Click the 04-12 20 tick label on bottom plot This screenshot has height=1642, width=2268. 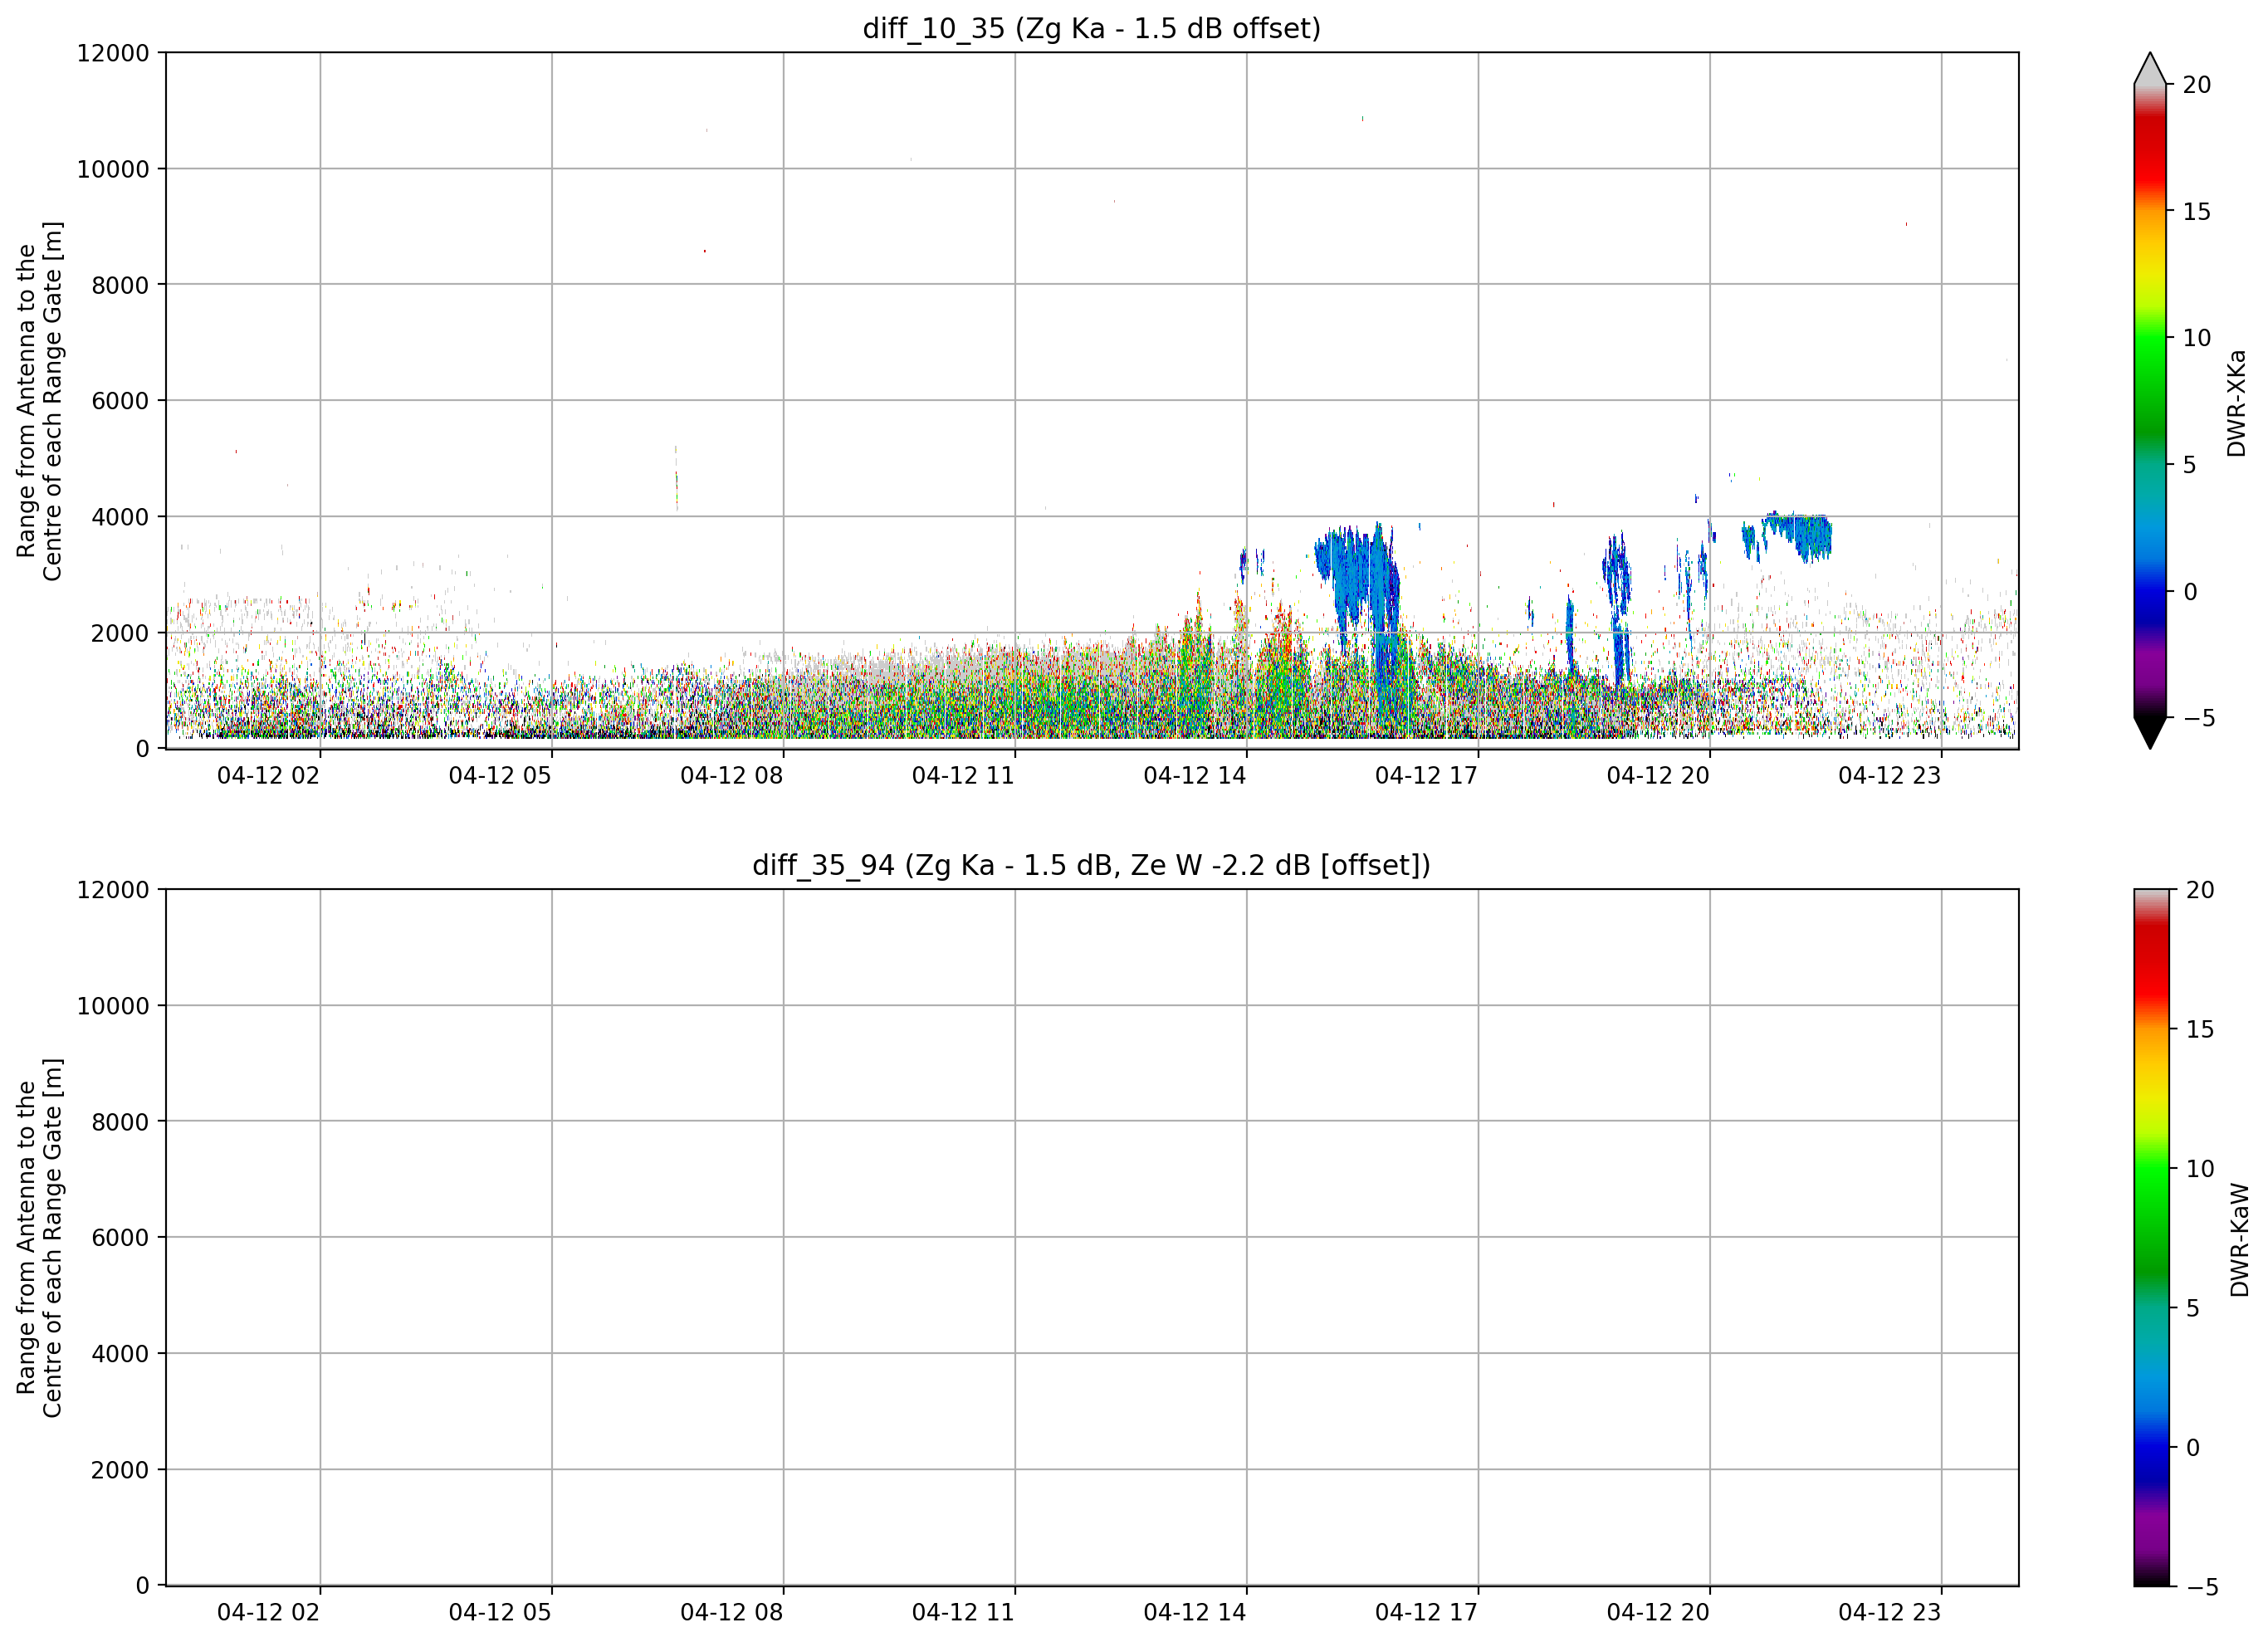(x=1658, y=1613)
